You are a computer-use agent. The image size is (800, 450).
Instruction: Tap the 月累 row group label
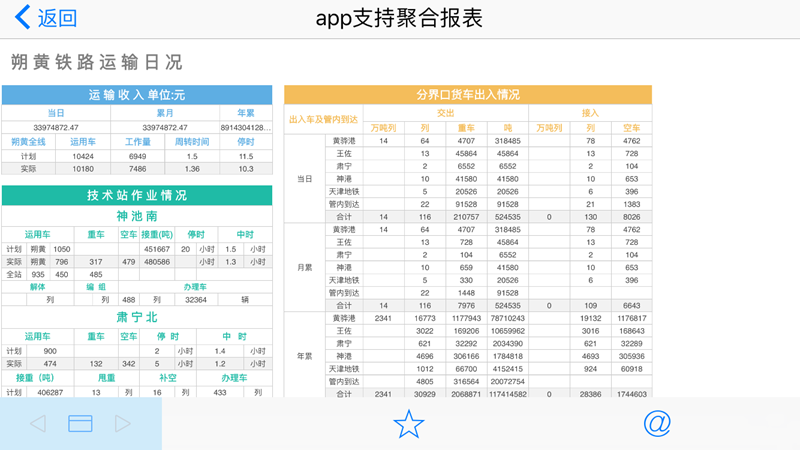(x=305, y=267)
